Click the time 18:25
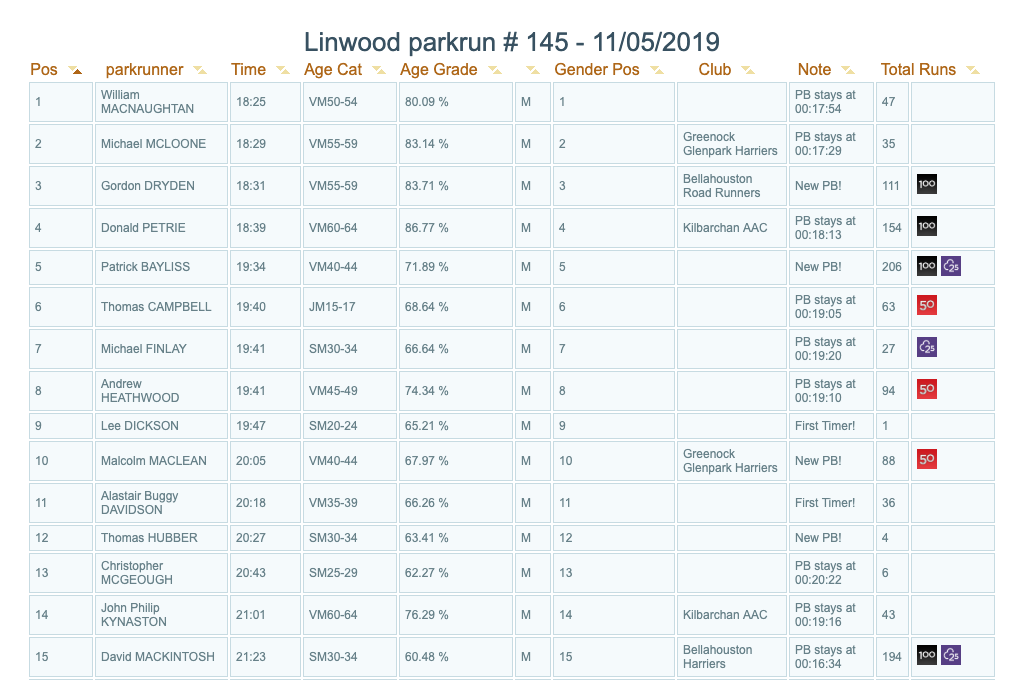This screenshot has width=1024, height=680. pyautogui.click(x=251, y=102)
